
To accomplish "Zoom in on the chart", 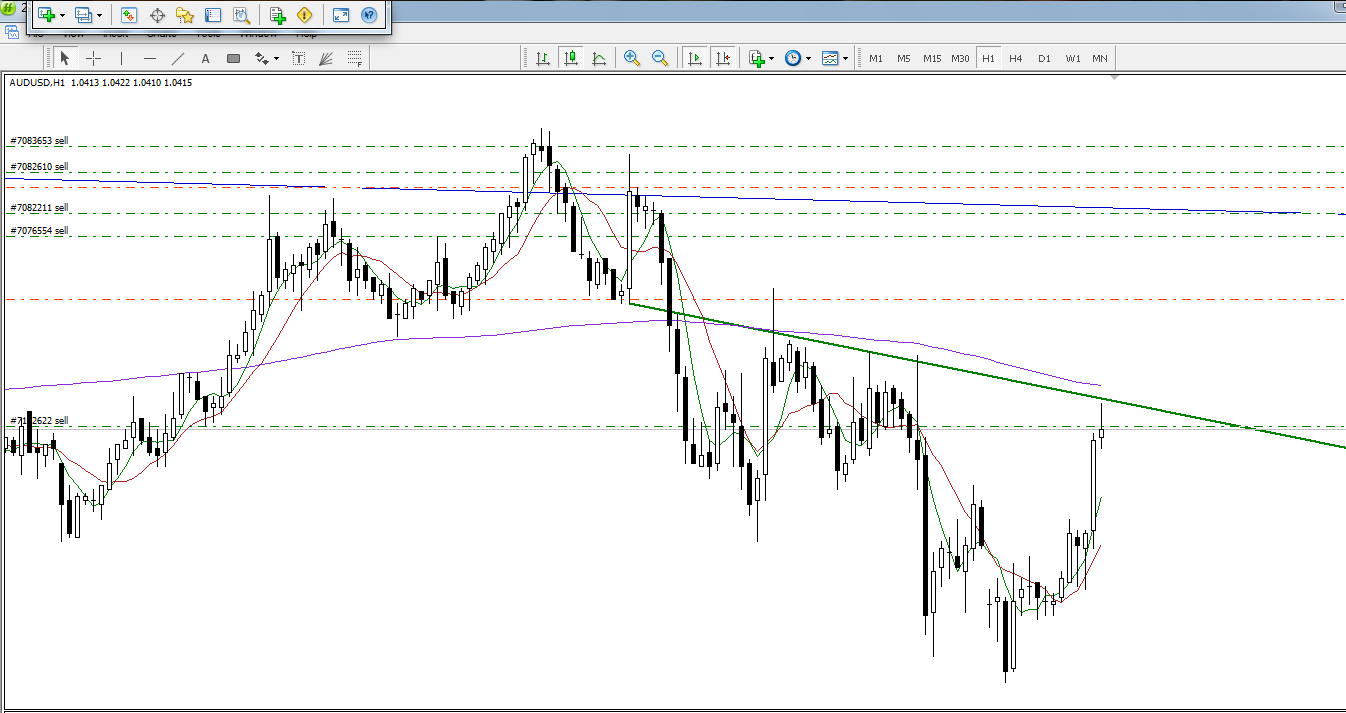I will 632,58.
